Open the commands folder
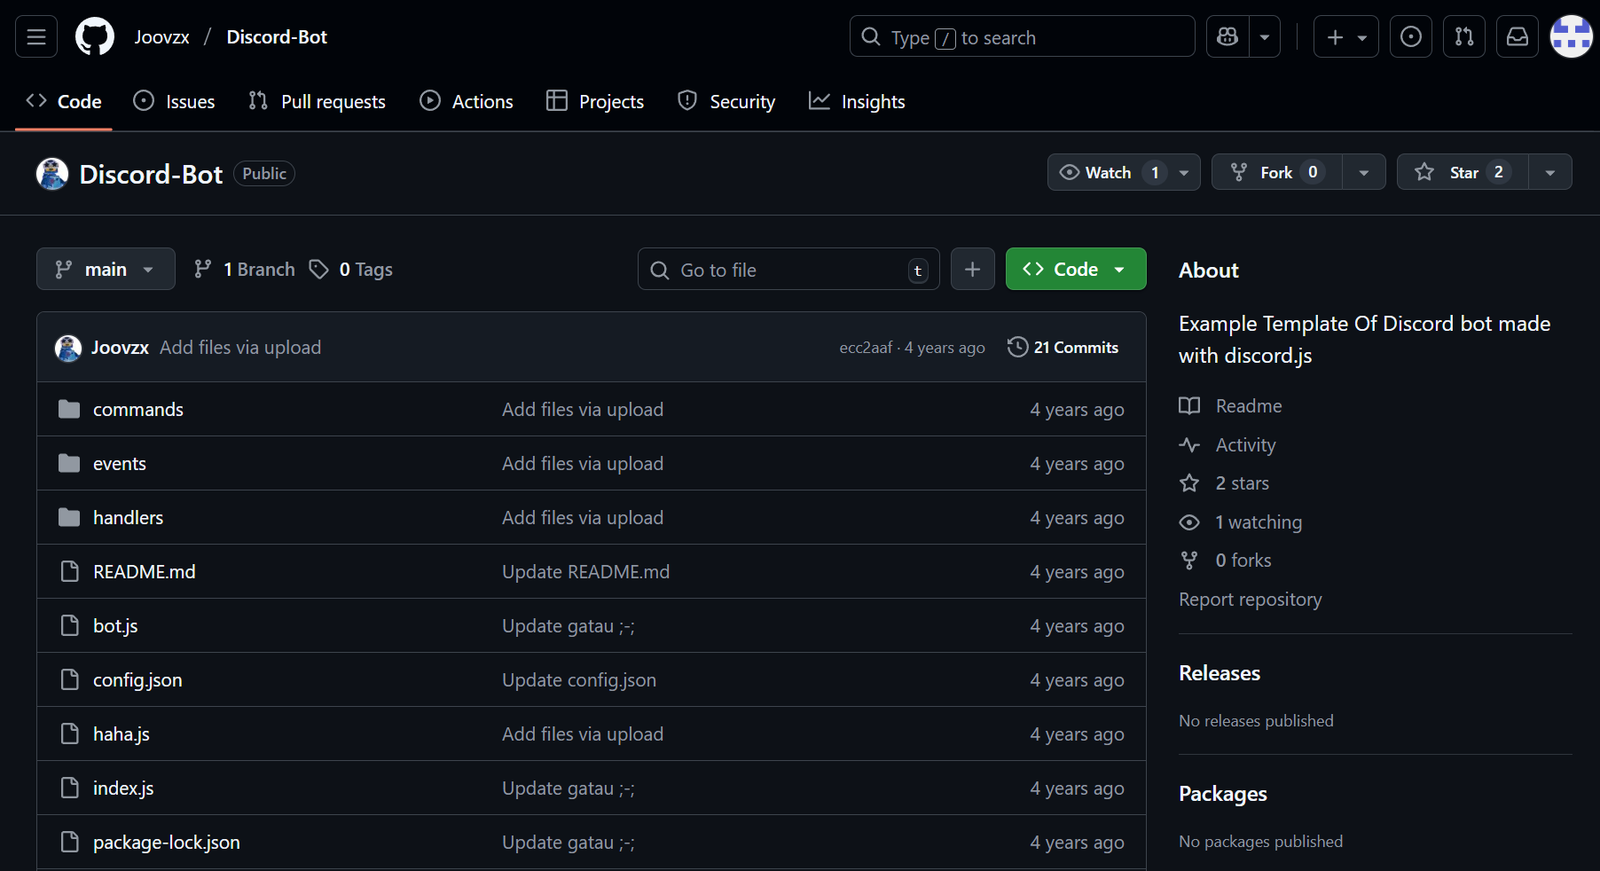 pyautogui.click(x=138, y=409)
